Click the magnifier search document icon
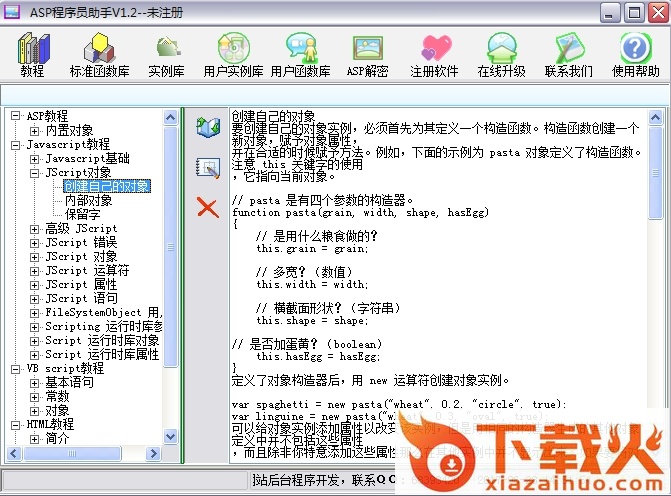This screenshot has height=496, width=671. [x=208, y=167]
